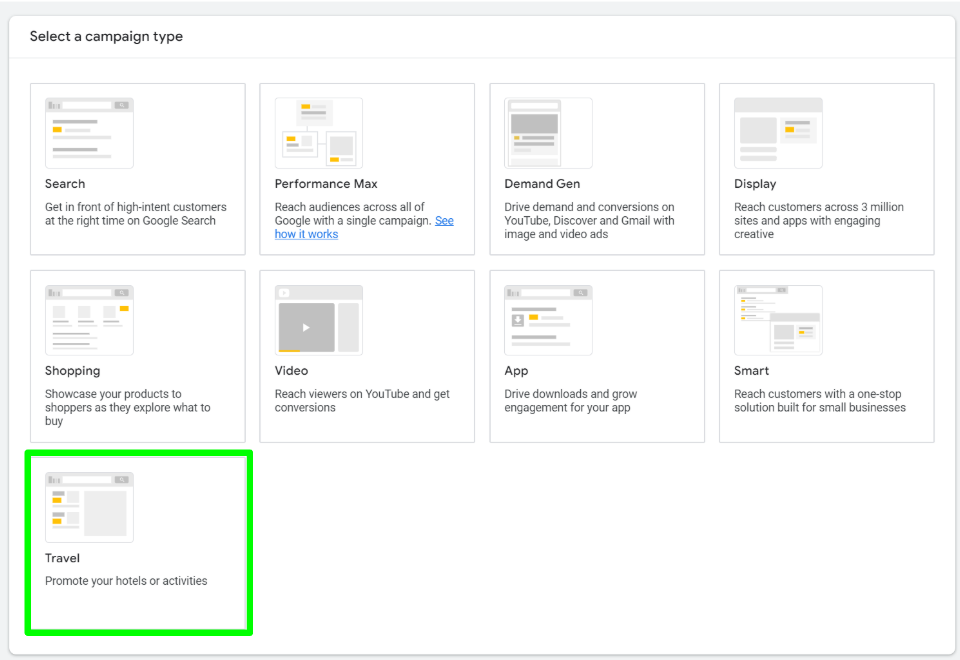Click the Display campaign layout icon
This screenshot has height=660, width=960.
tap(778, 133)
